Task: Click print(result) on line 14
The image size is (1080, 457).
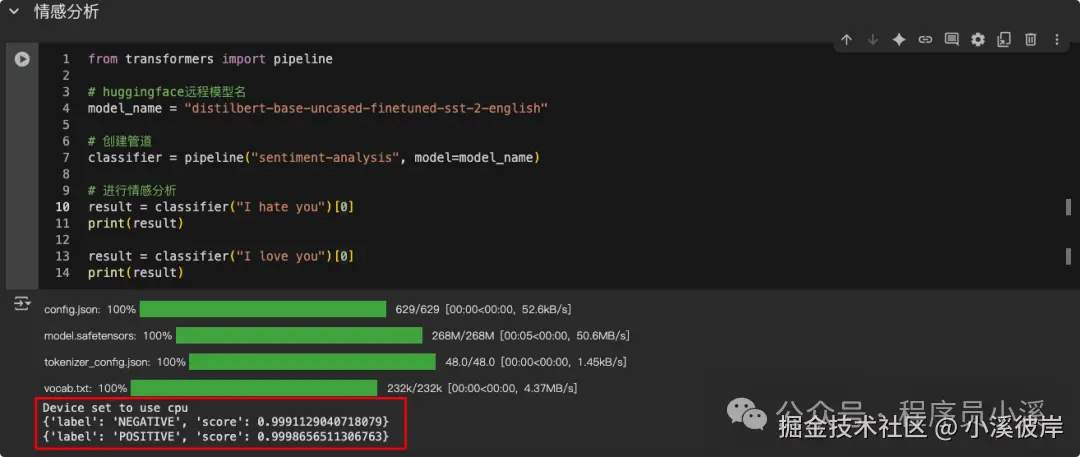Action: click(x=136, y=273)
